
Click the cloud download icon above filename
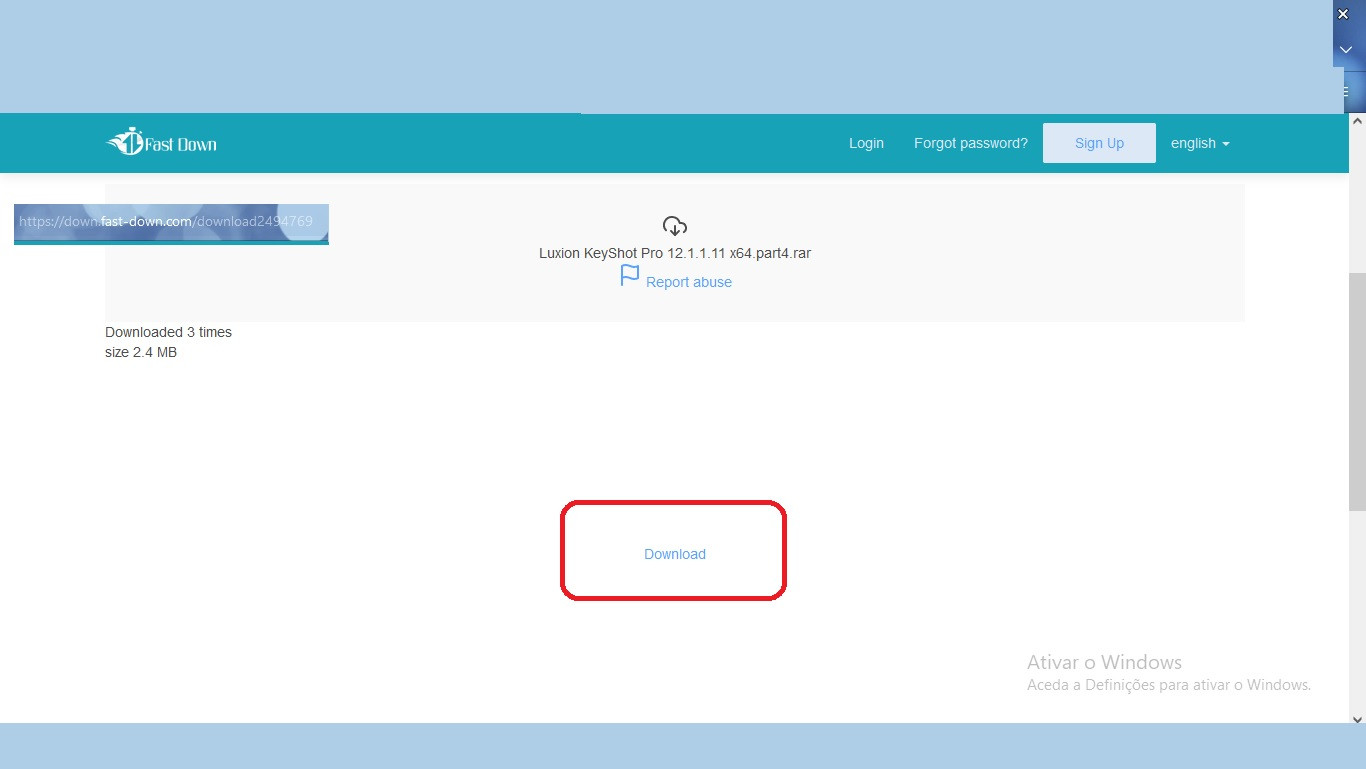coord(675,226)
